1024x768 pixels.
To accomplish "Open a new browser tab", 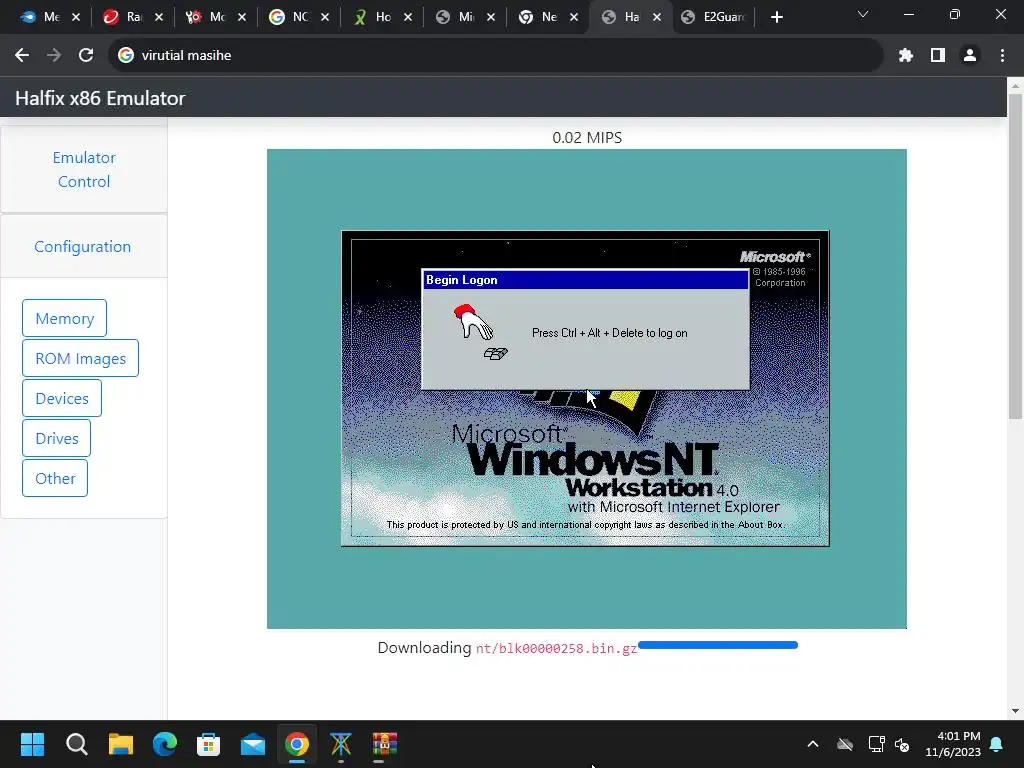I will pyautogui.click(x=776, y=17).
